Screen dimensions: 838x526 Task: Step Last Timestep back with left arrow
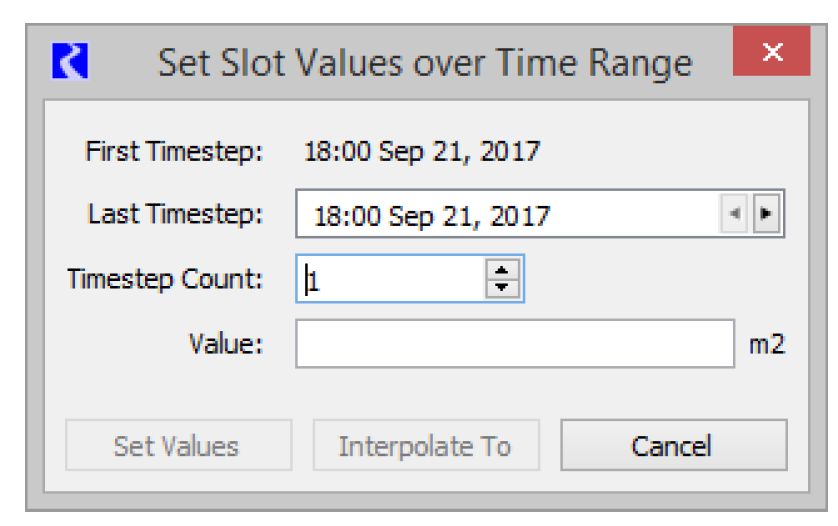(734, 213)
